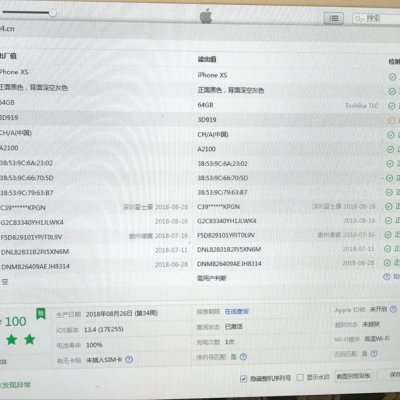Image resolution: width=400 pixels, height=400 pixels.
Task: Open the help icon beside 序列号匹配
Action: [243, 357]
